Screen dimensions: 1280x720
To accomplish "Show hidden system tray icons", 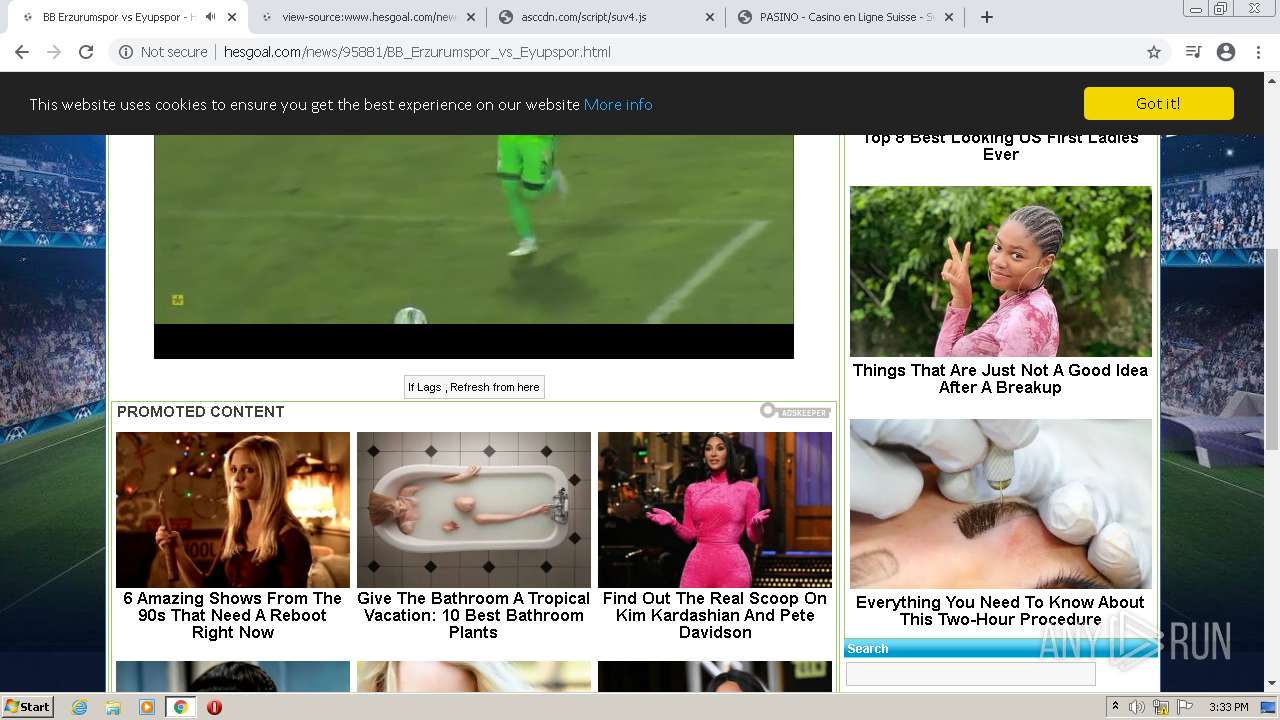I will pyautogui.click(x=1116, y=707).
